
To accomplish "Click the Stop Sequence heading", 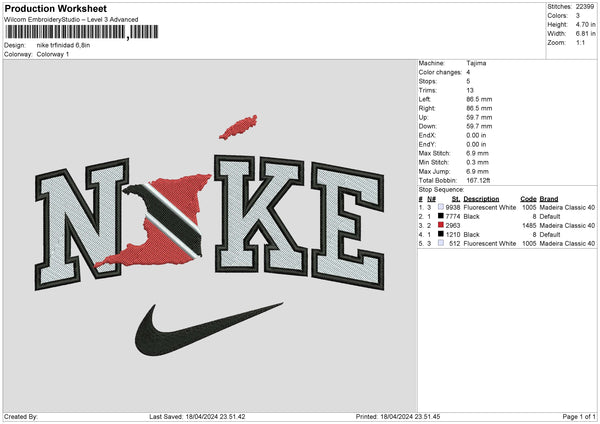I will tap(441, 190).
